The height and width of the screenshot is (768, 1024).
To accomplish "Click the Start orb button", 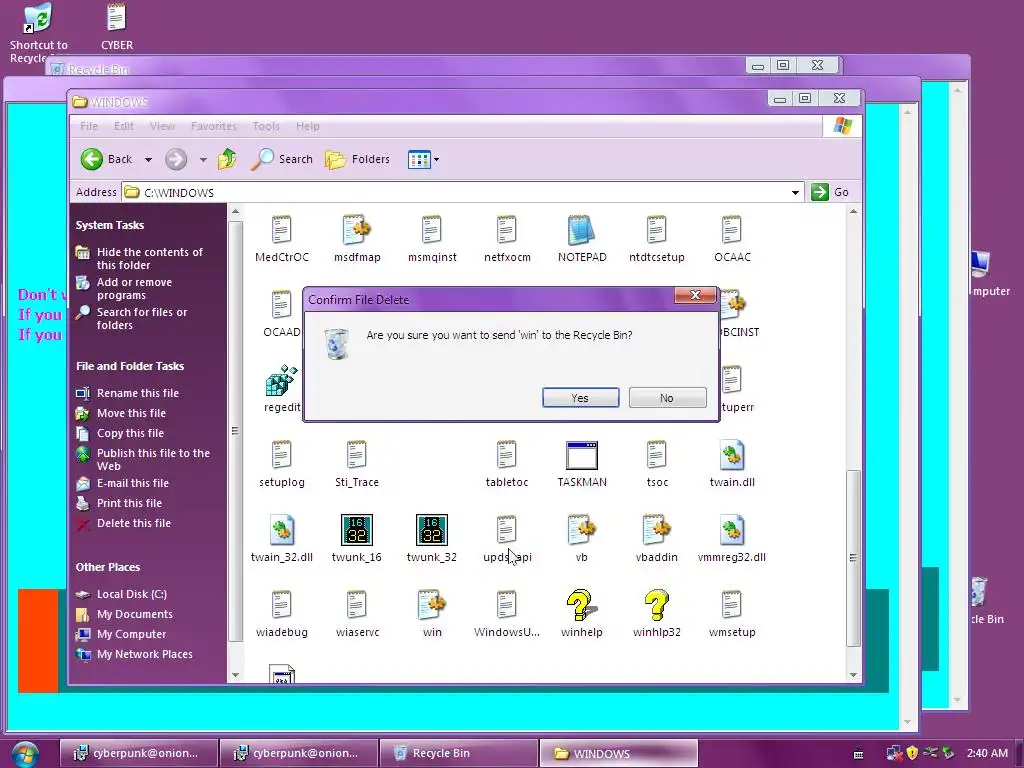I will 25,754.
